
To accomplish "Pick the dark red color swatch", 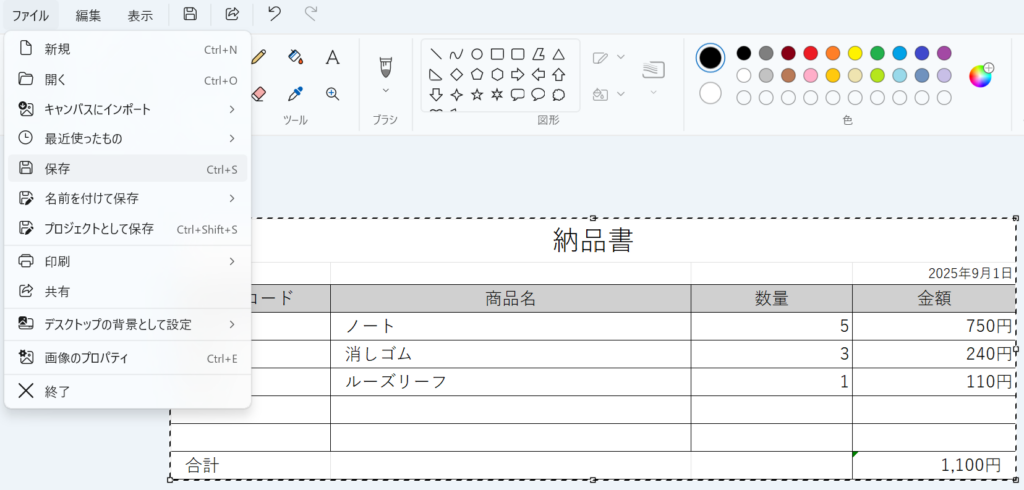I will click(x=788, y=53).
